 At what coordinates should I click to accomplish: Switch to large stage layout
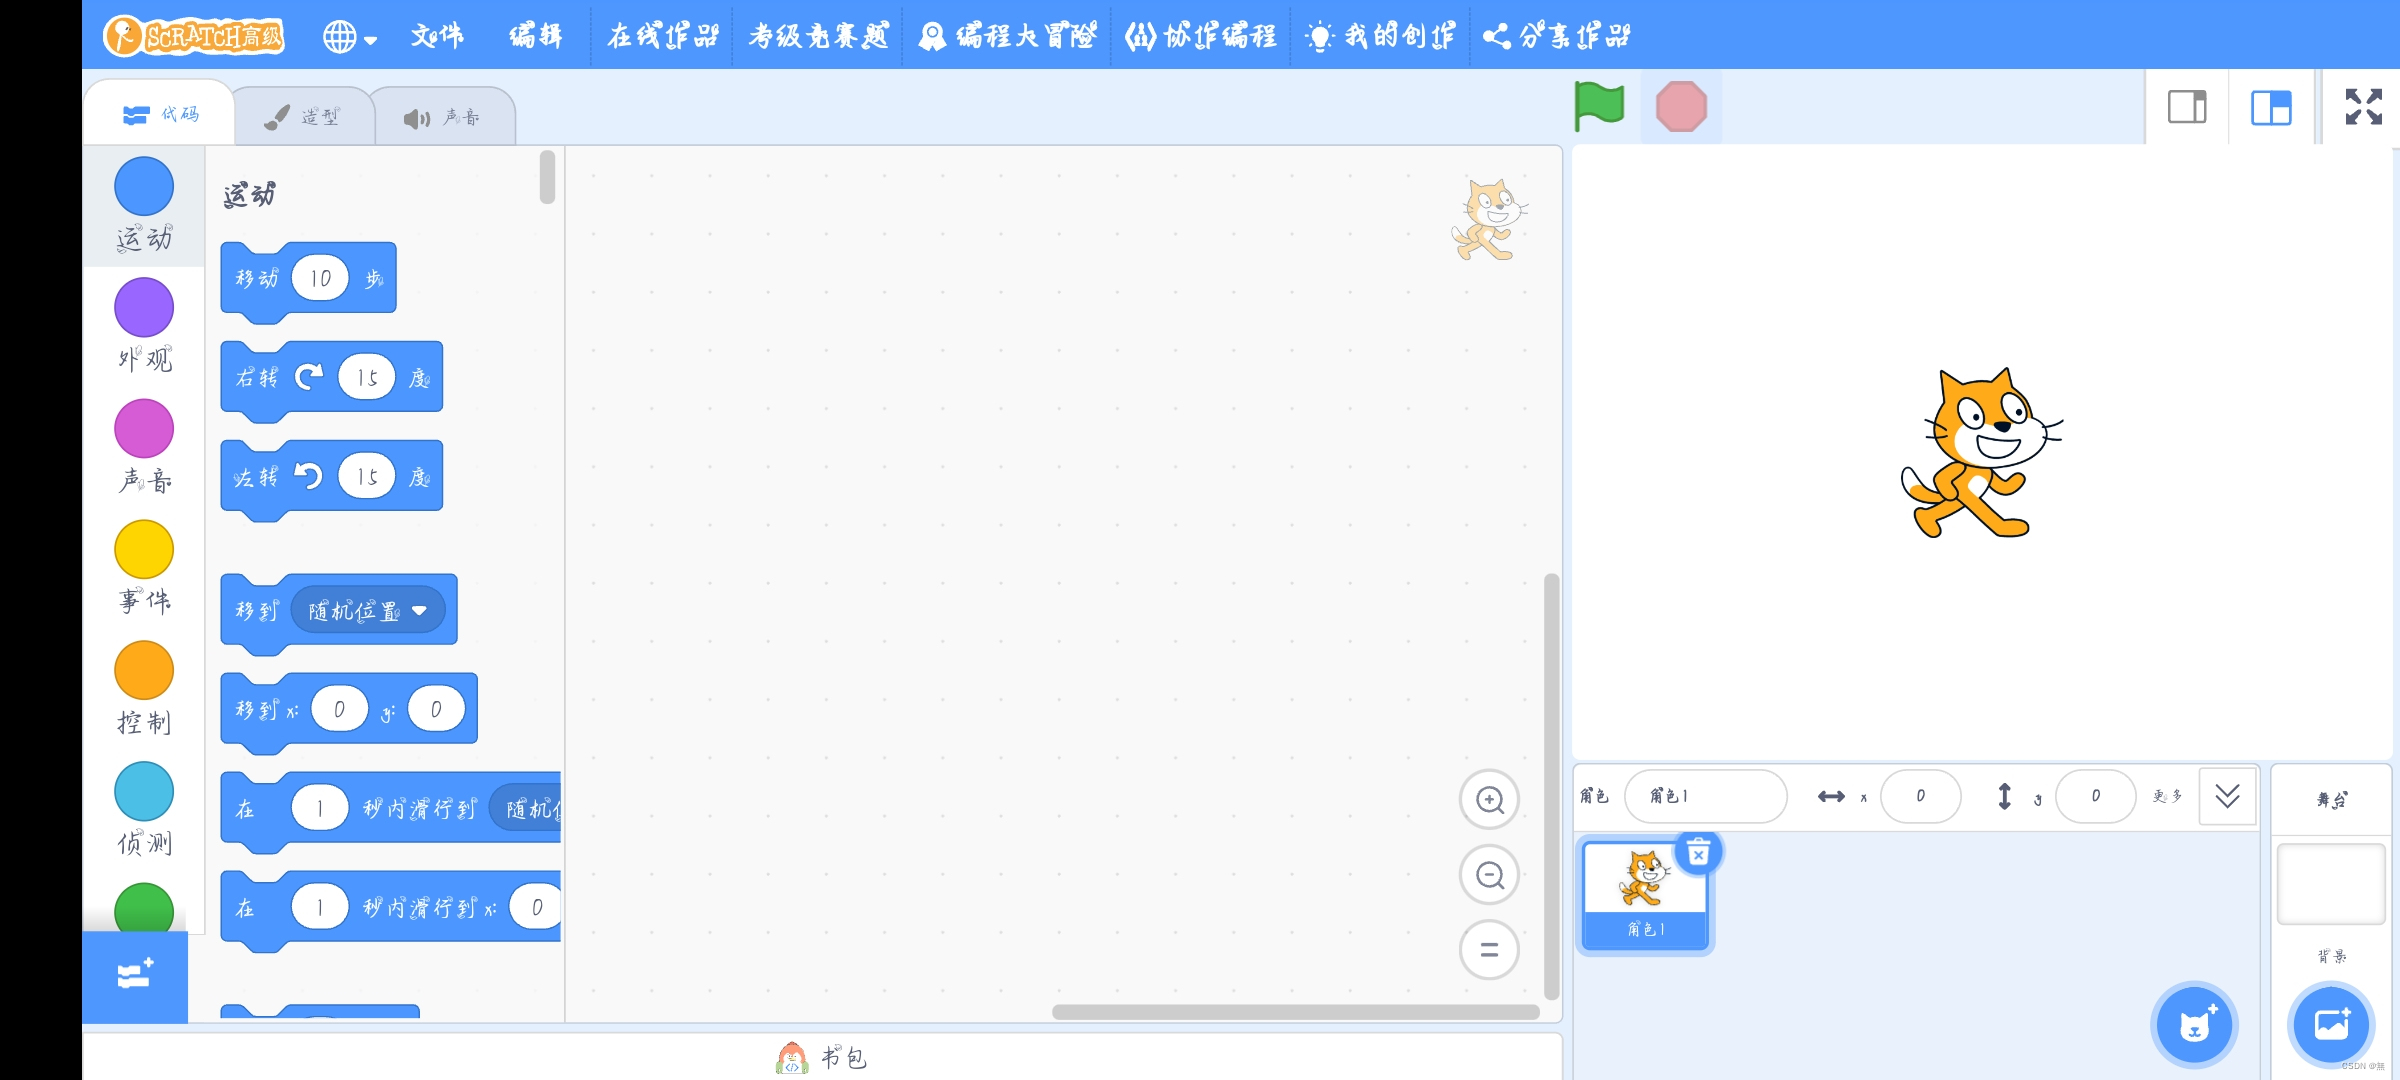[2271, 107]
